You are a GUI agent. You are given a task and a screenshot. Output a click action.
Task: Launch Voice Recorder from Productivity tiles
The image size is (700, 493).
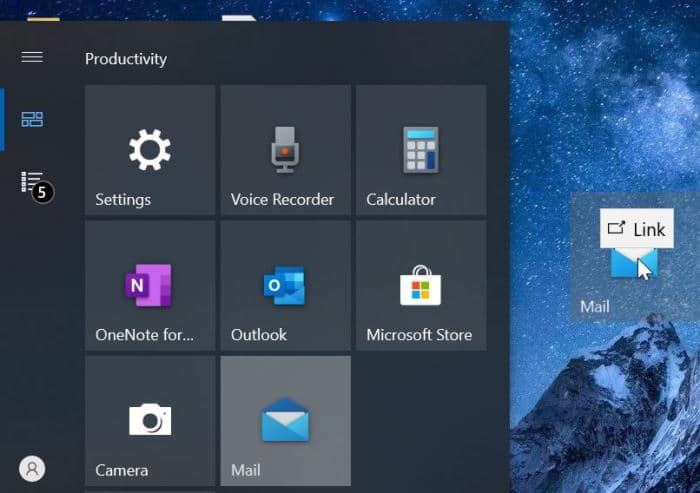(286, 150)
